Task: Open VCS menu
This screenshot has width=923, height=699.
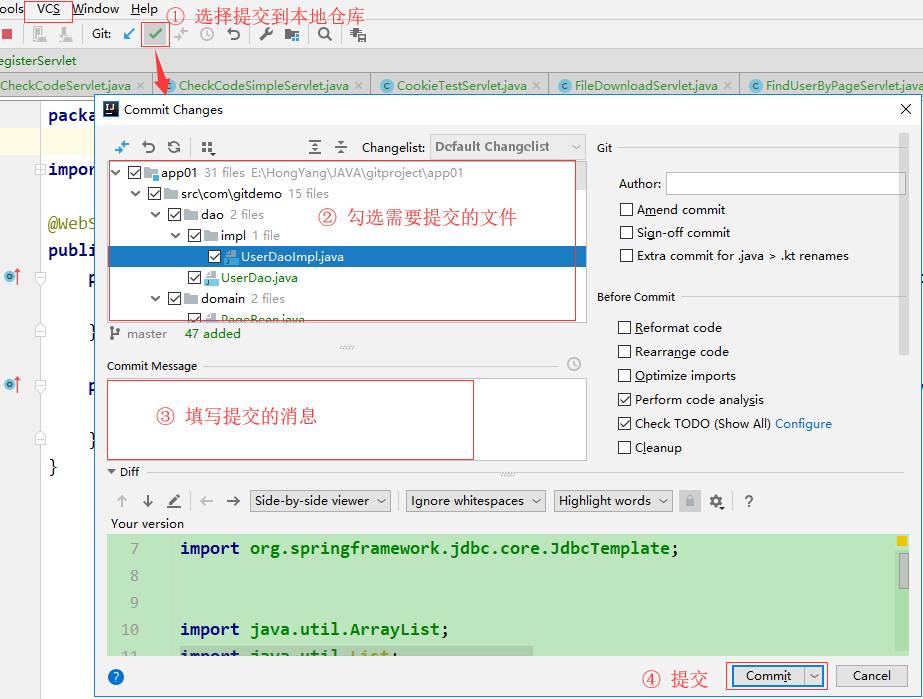Action: click(x=48, y=9)
